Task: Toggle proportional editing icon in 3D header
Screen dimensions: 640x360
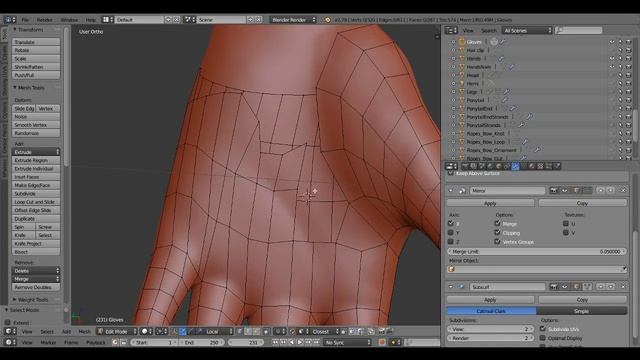Action: (x=279, y=331)
